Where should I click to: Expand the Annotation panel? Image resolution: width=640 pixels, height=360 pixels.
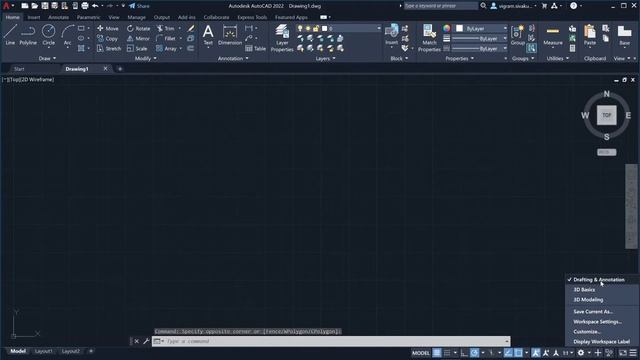[x=233, y=58]
